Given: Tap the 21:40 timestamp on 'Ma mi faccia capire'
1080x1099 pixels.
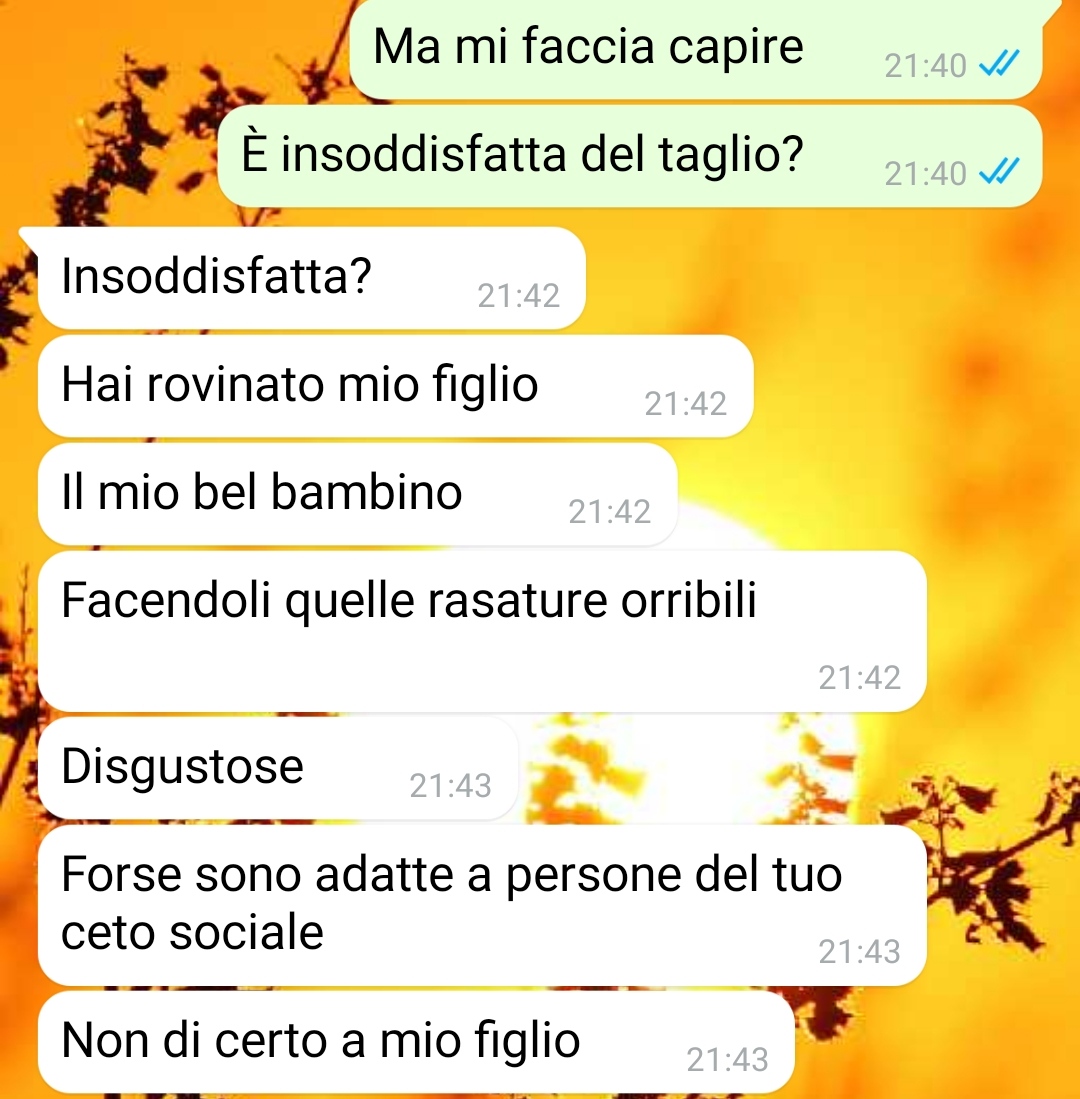Looking at the screenshot, I should (925, 66).
